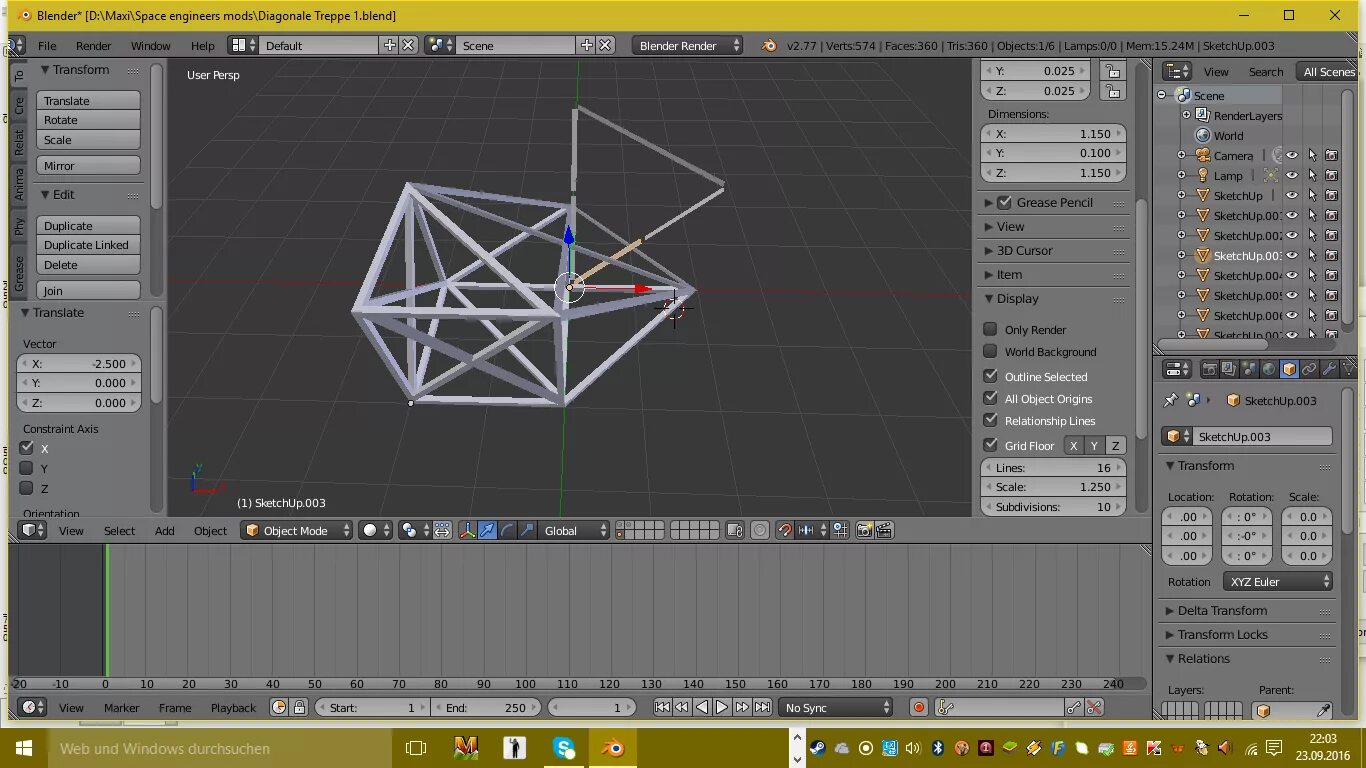The height and width of the screenshot is (768, 1366).
Task: Open the Window menu
Action: tap(151, 46)
